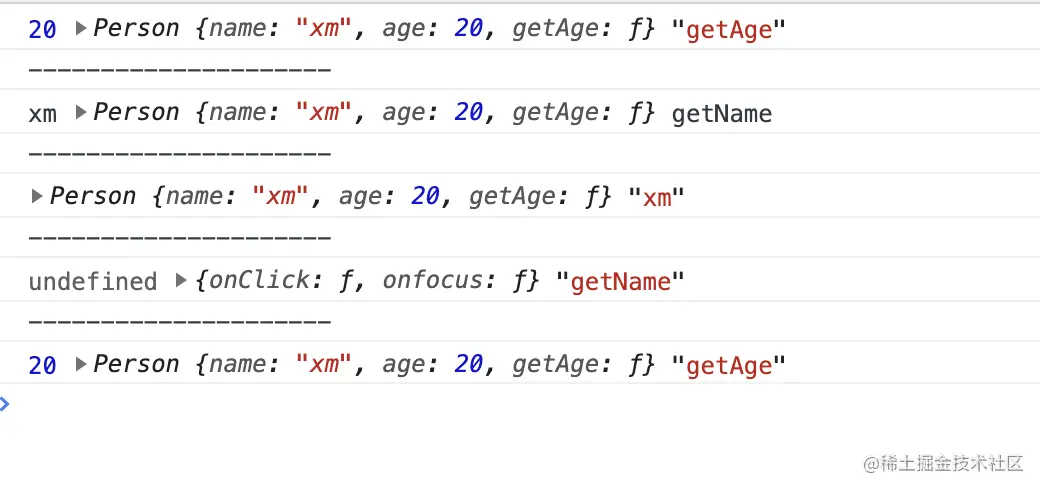1040x490 pixels.
Task: Click the first dashed separator line
Action: [180, 71]
